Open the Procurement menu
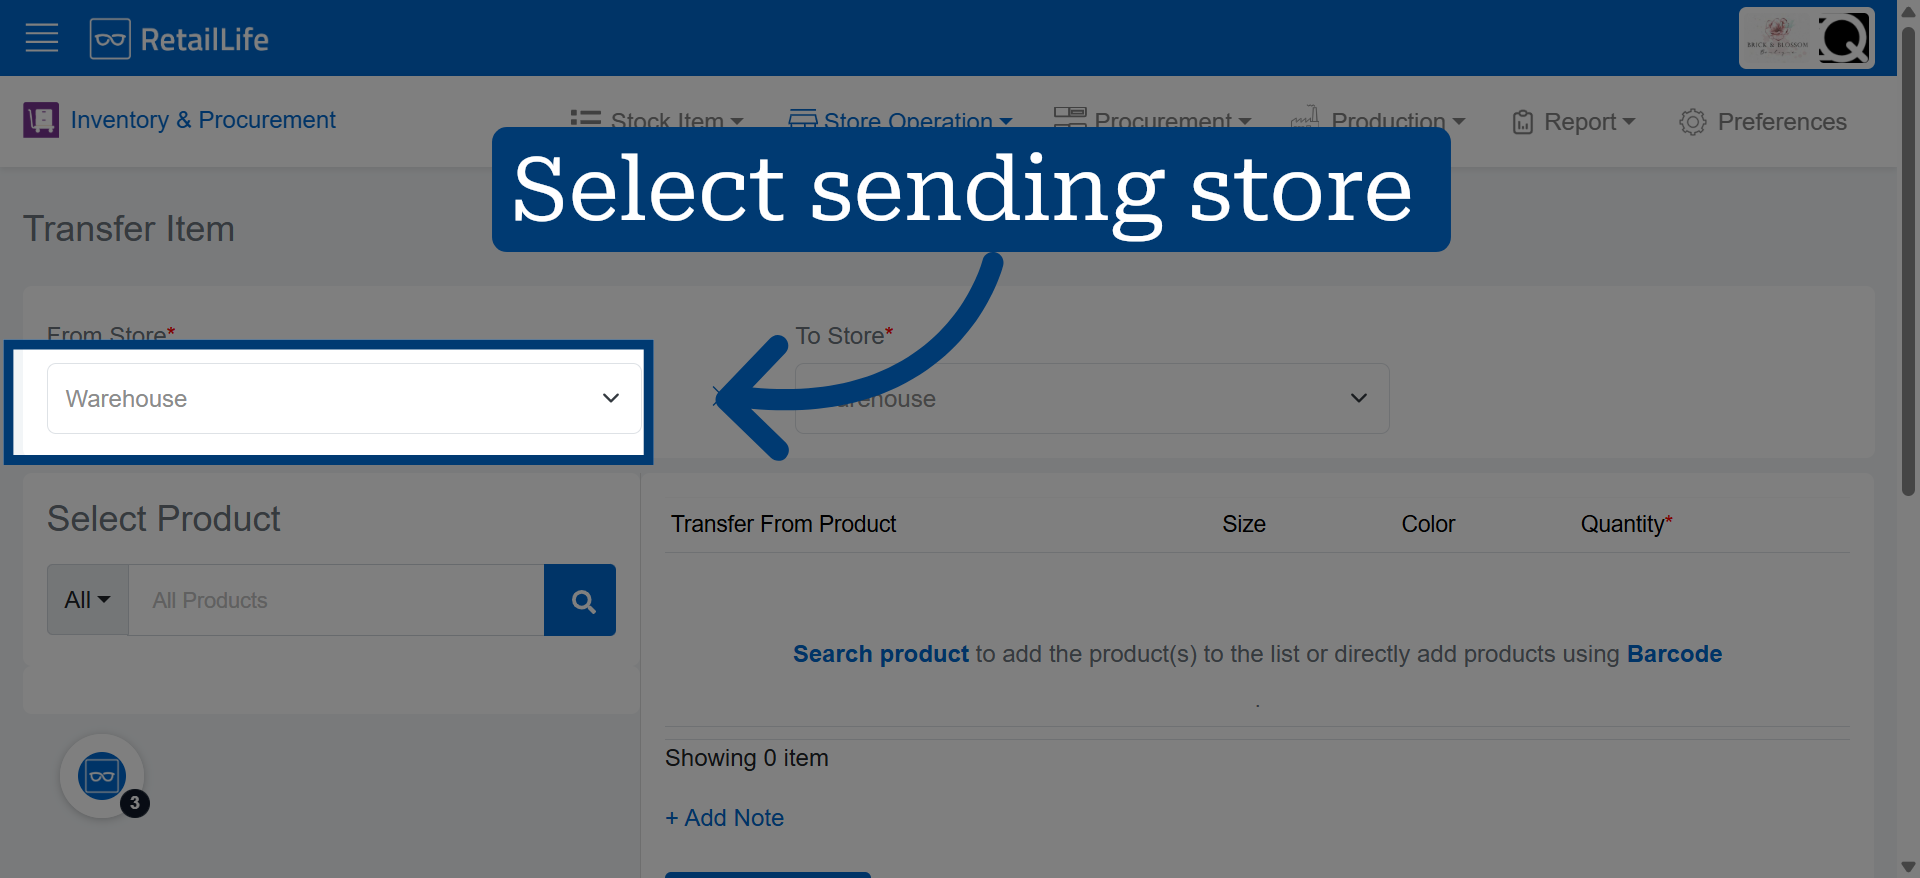The image size is (1920, 878). coord(1152,121)
